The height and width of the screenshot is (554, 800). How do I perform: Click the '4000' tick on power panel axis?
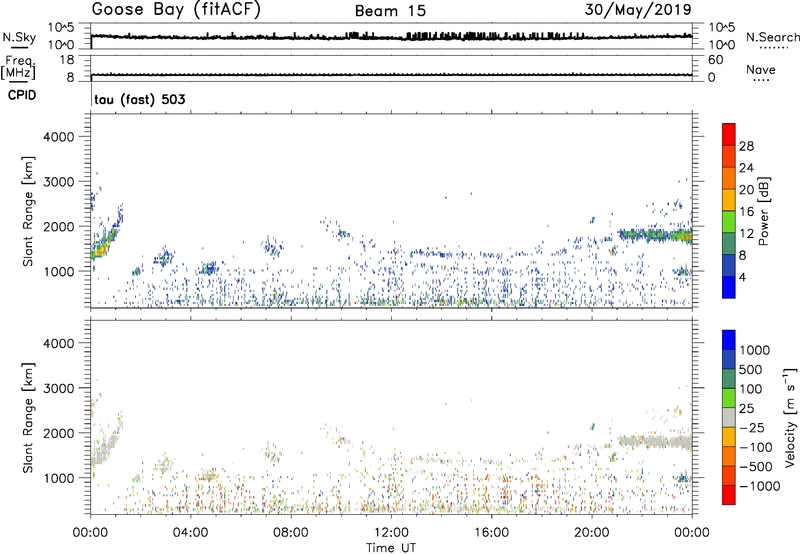(x=58, y=137)
